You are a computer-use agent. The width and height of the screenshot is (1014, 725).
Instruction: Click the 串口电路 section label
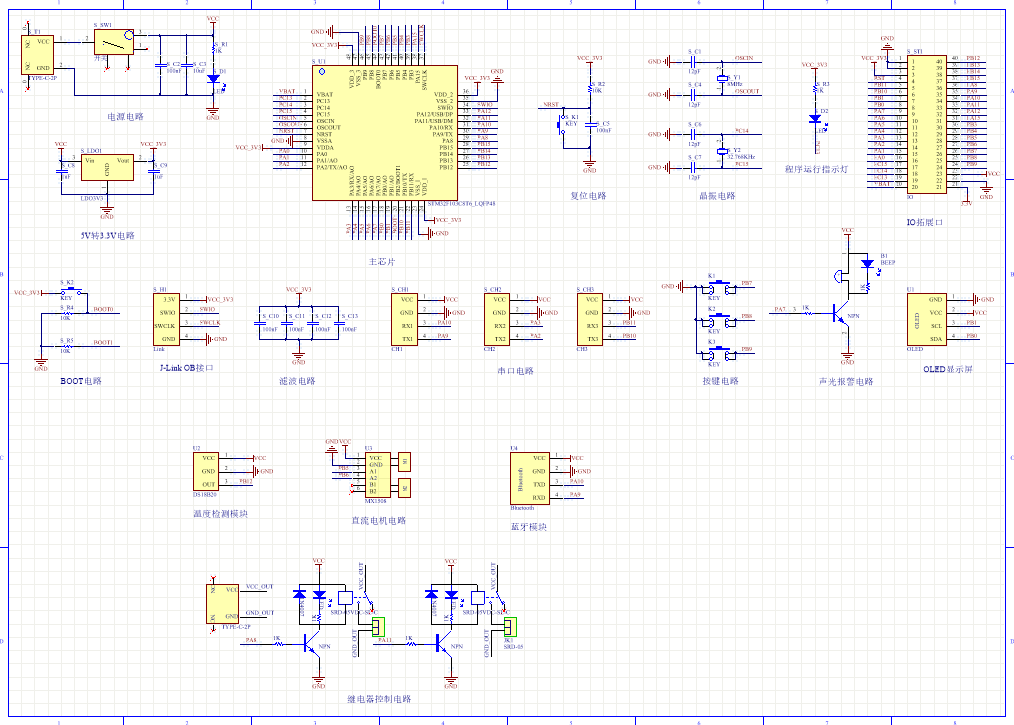515,371
